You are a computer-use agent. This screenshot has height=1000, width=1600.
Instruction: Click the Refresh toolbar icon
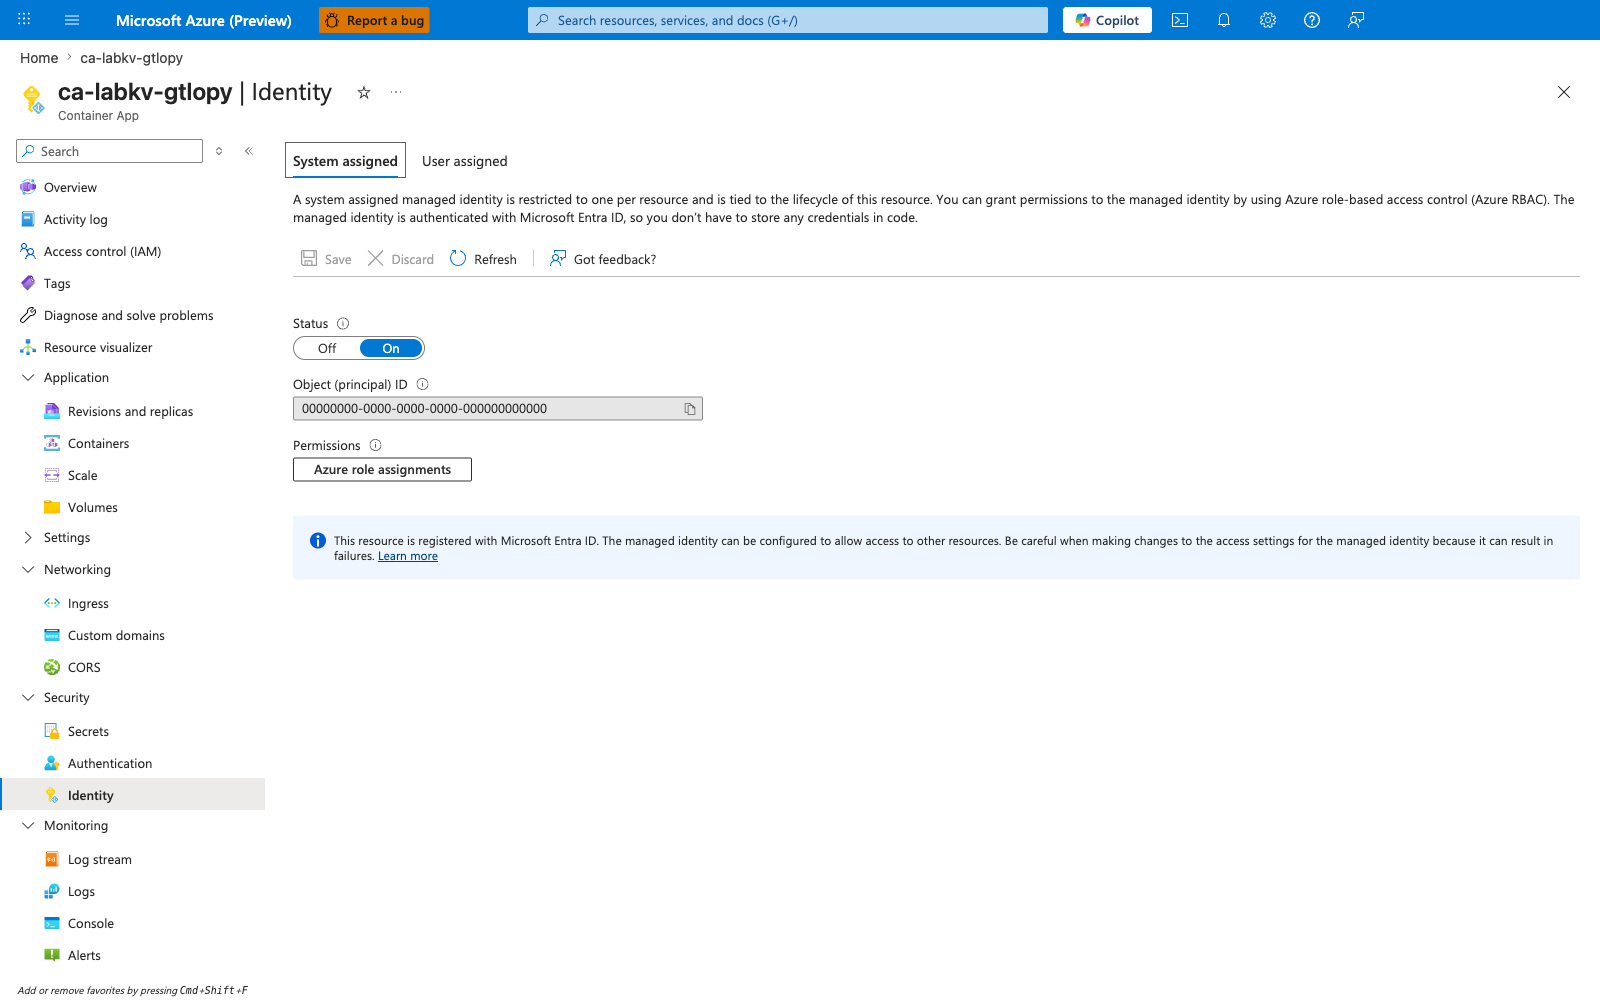pyautogui.click(x=484, y=259)
